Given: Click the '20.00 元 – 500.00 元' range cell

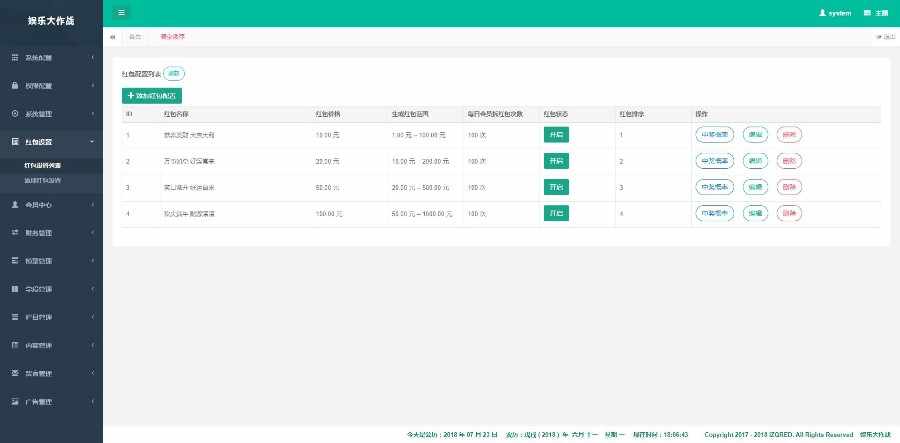Looking at the screenshot, I should pyautogui.click(x=420, y=188).
